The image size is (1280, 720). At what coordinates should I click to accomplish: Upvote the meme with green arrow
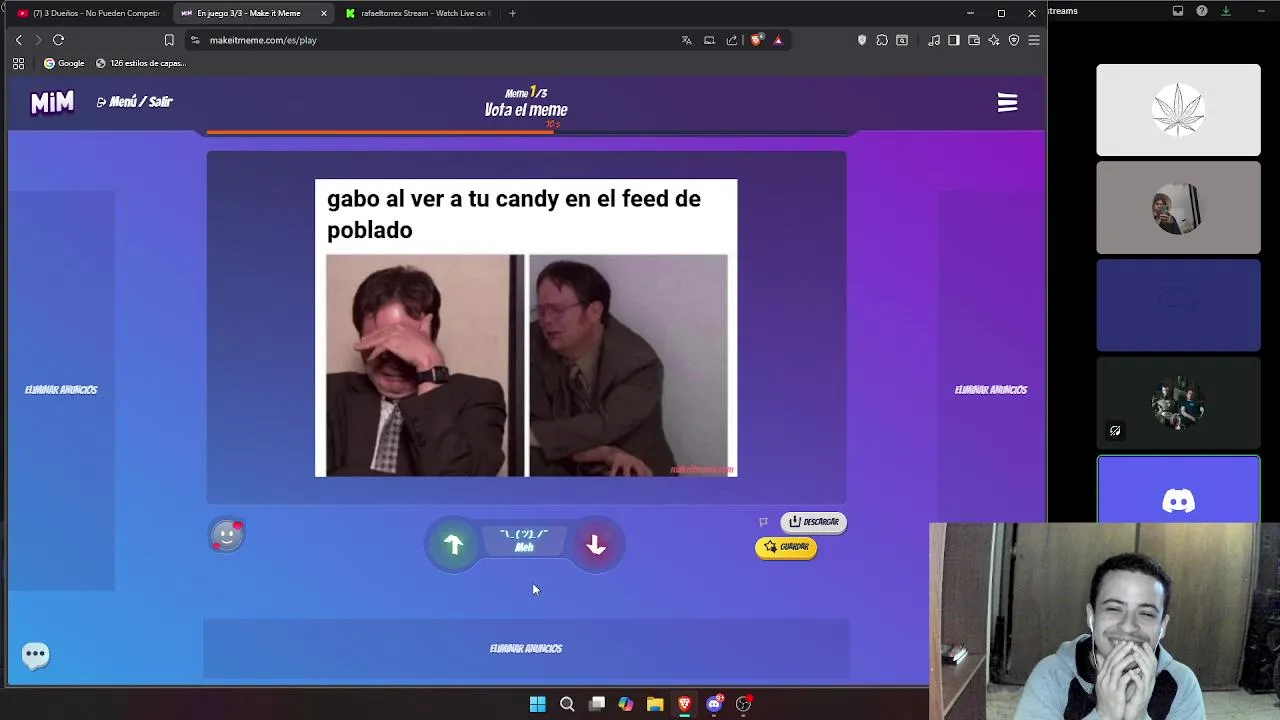(453, 544)
